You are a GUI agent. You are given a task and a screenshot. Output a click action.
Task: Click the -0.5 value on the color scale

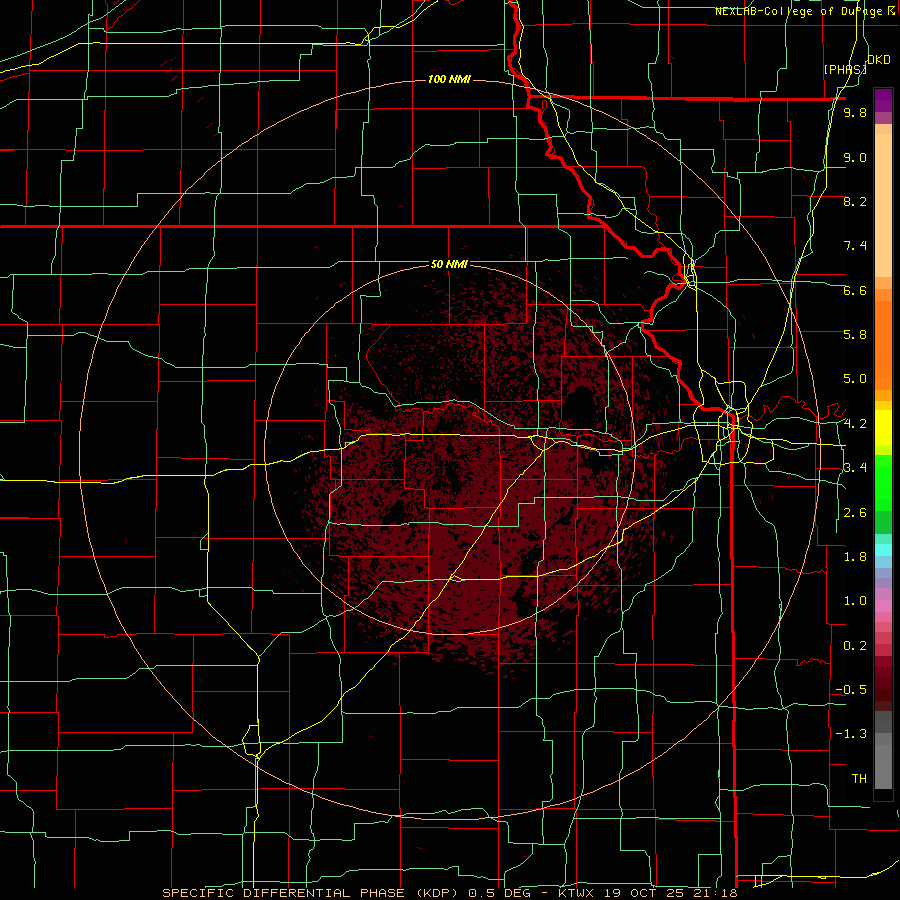click(x=851, y=690)
